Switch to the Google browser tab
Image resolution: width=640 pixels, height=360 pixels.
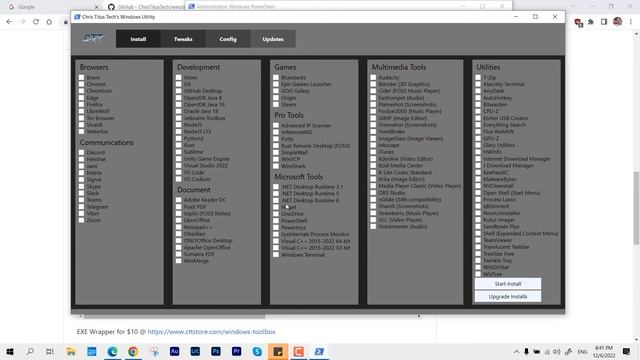coord(53,7)
